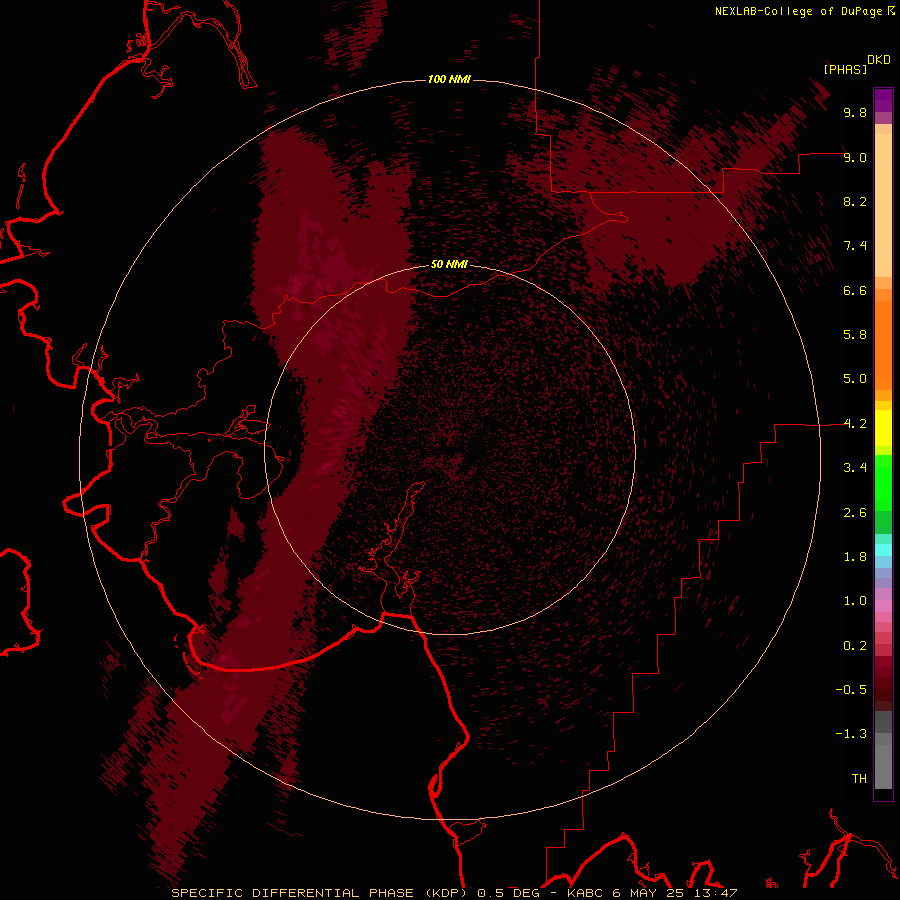Click the 5.8 scale value
The image size is (900, 900).
[x=855, y=335]
